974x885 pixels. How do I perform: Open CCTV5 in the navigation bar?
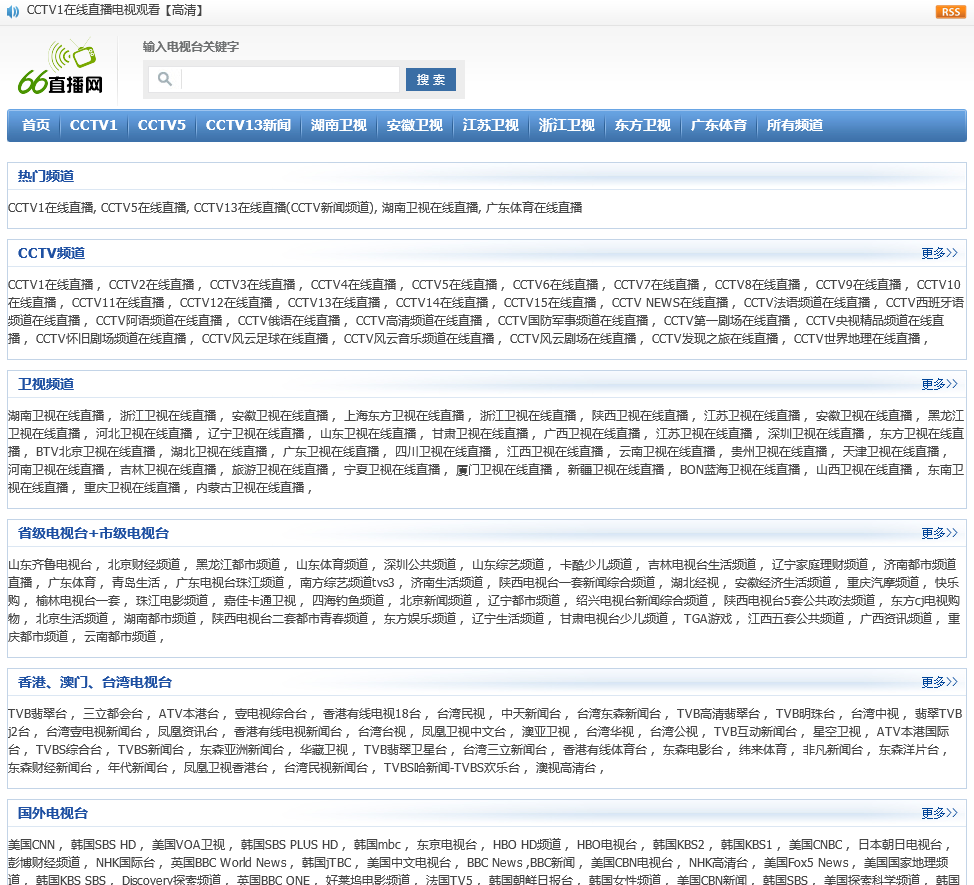pos(162,125)
